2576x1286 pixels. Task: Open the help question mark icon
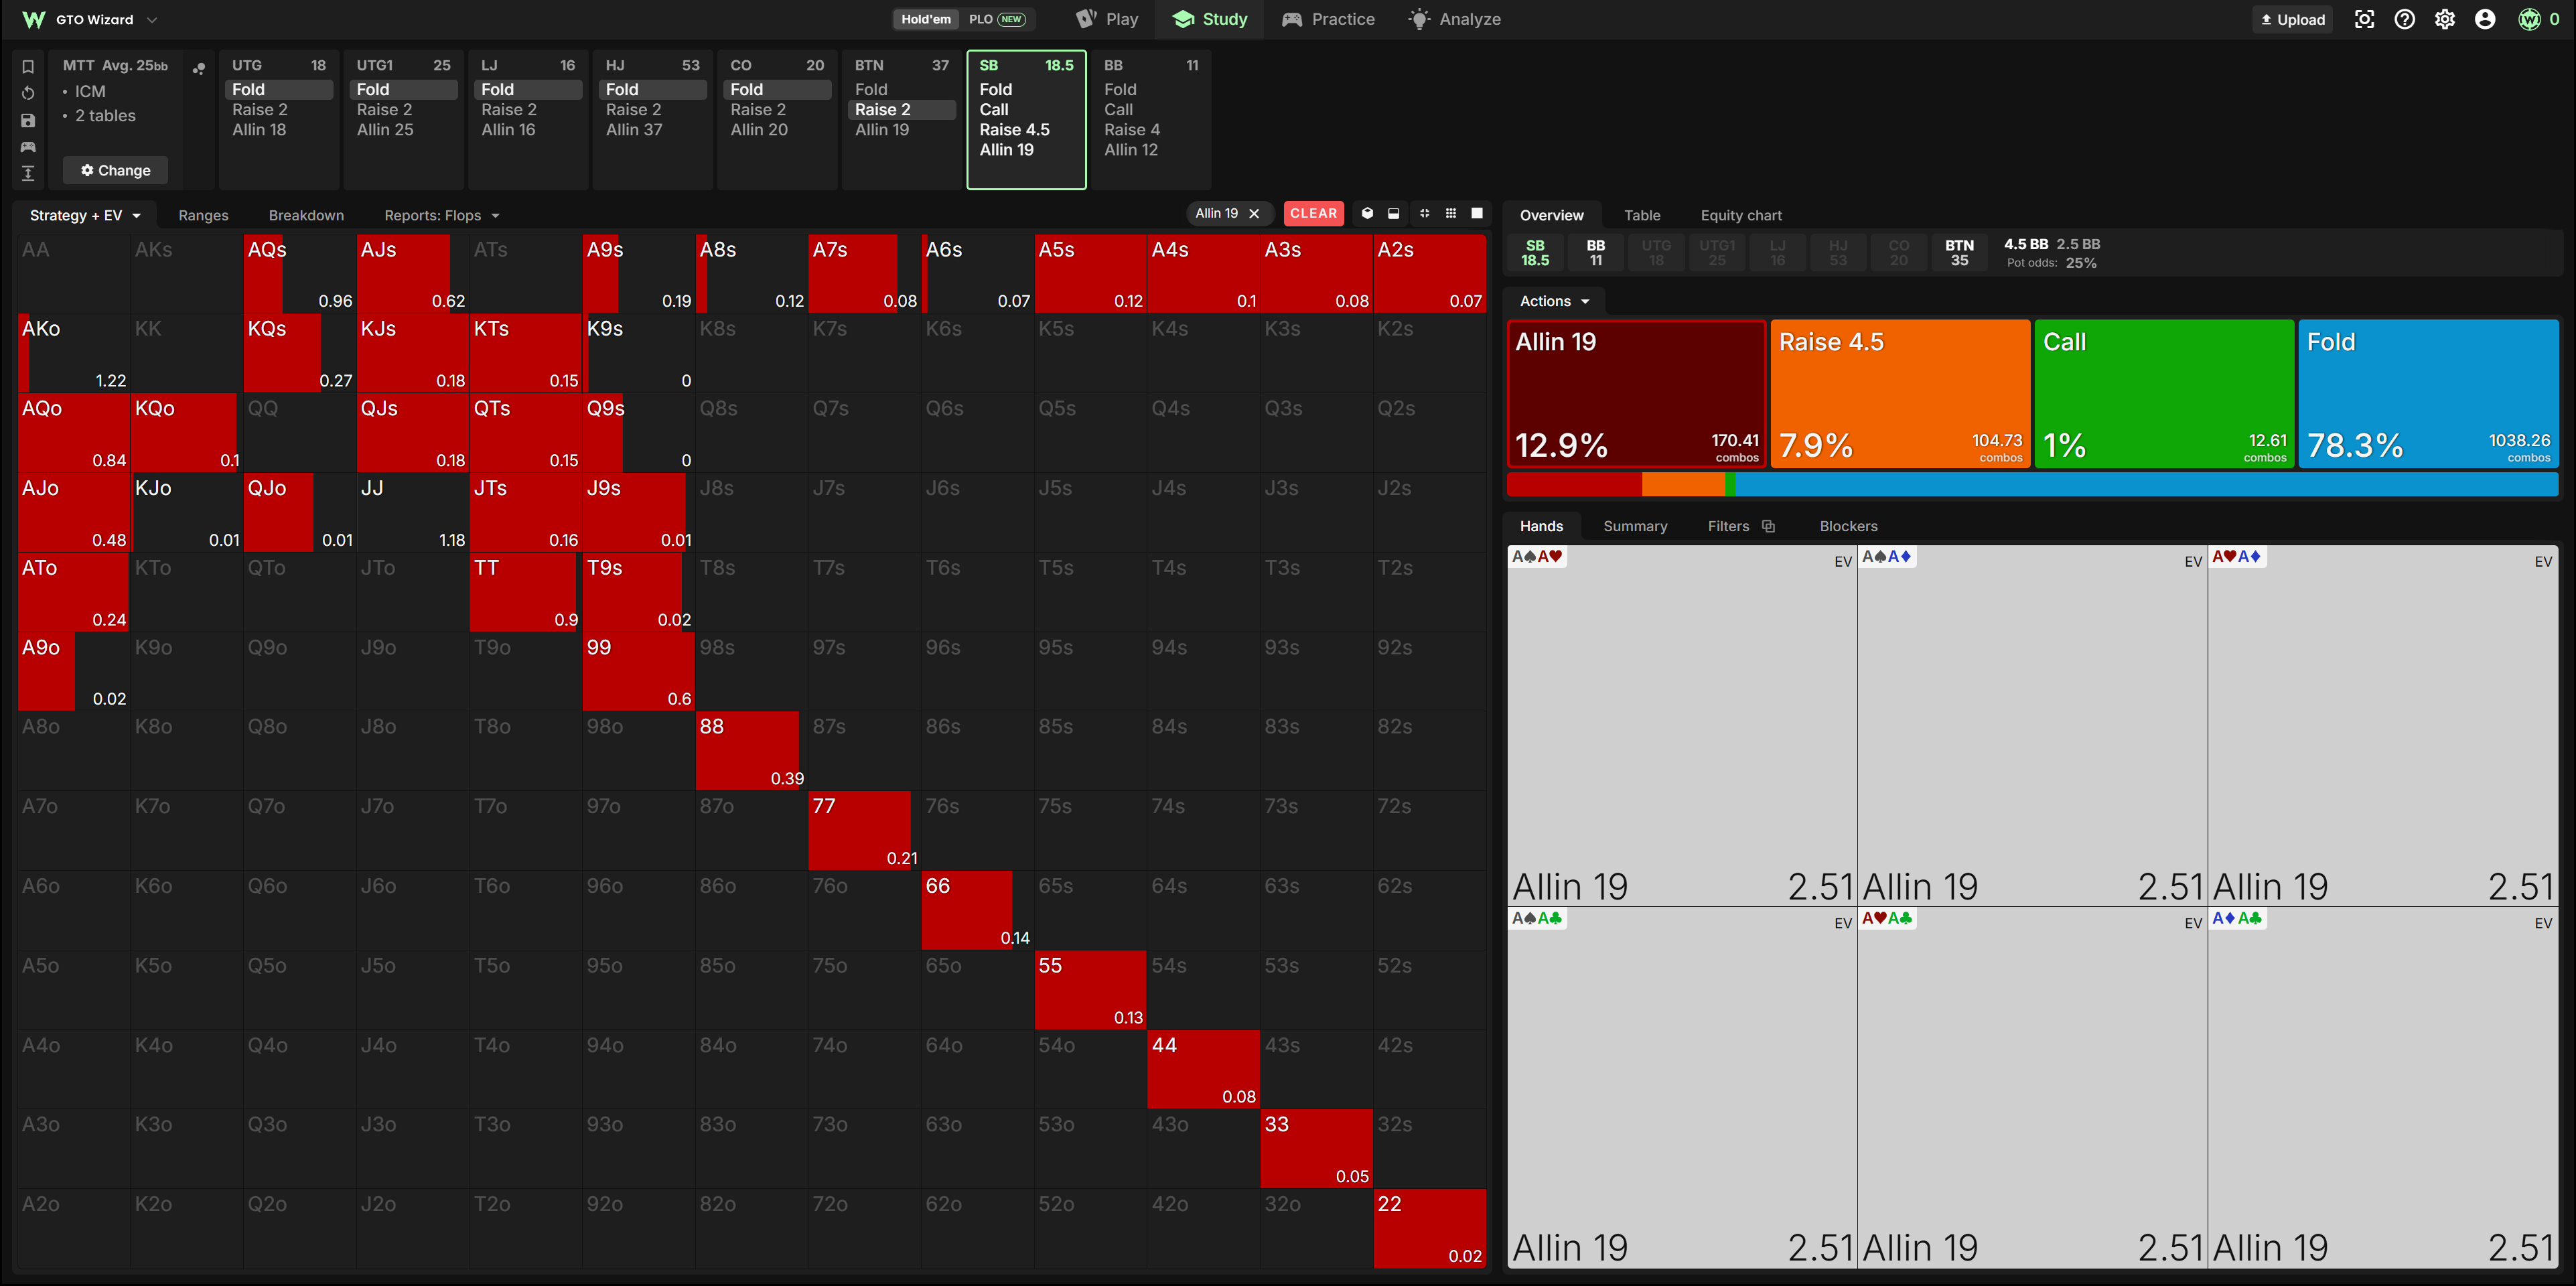pos(2405,19)
